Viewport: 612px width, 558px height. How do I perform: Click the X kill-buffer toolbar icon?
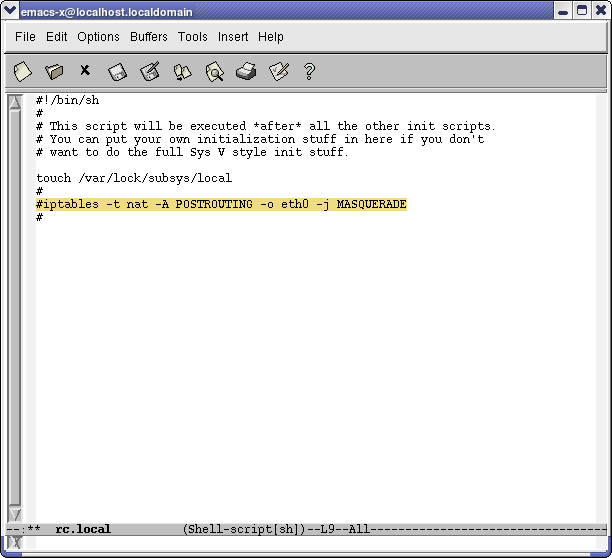click(x=85, y=70)
